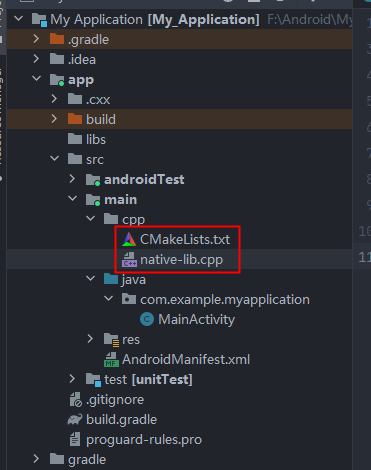Click the C++ file icon of native-lib.cpp
This screenshot has width=371, height=470.
(129, 259)
